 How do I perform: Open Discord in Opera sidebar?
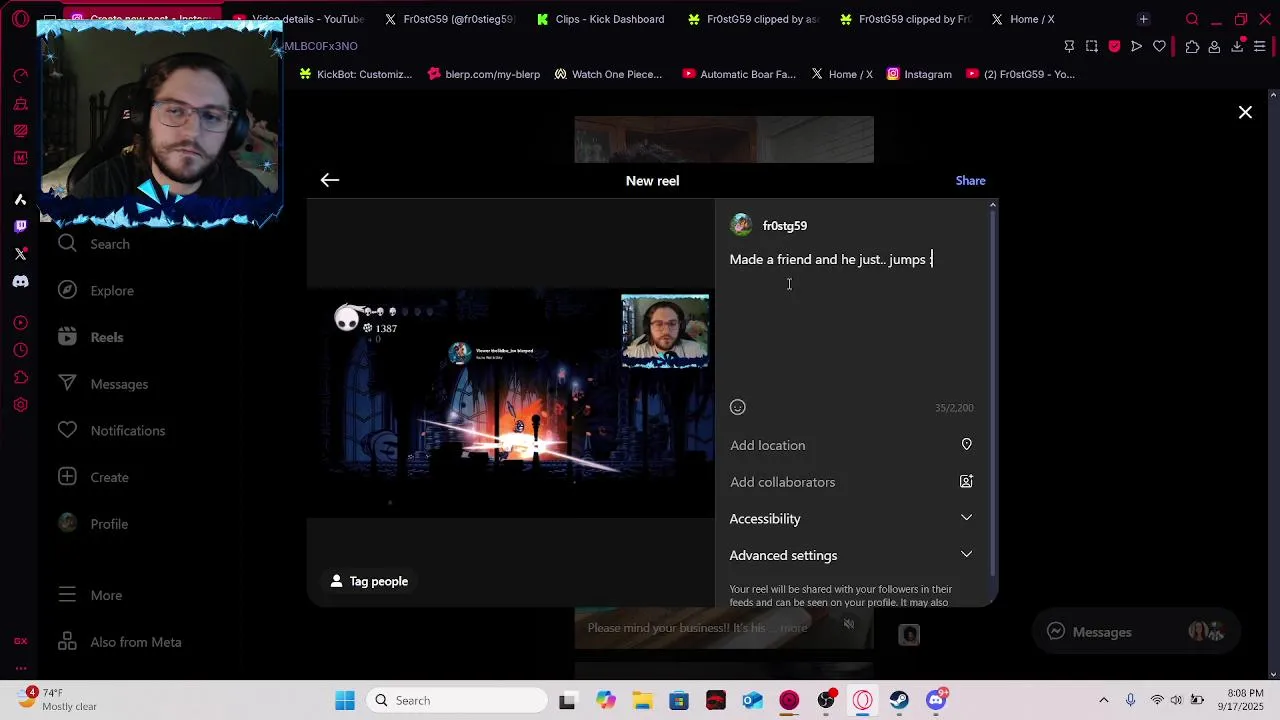click(20, 282)
